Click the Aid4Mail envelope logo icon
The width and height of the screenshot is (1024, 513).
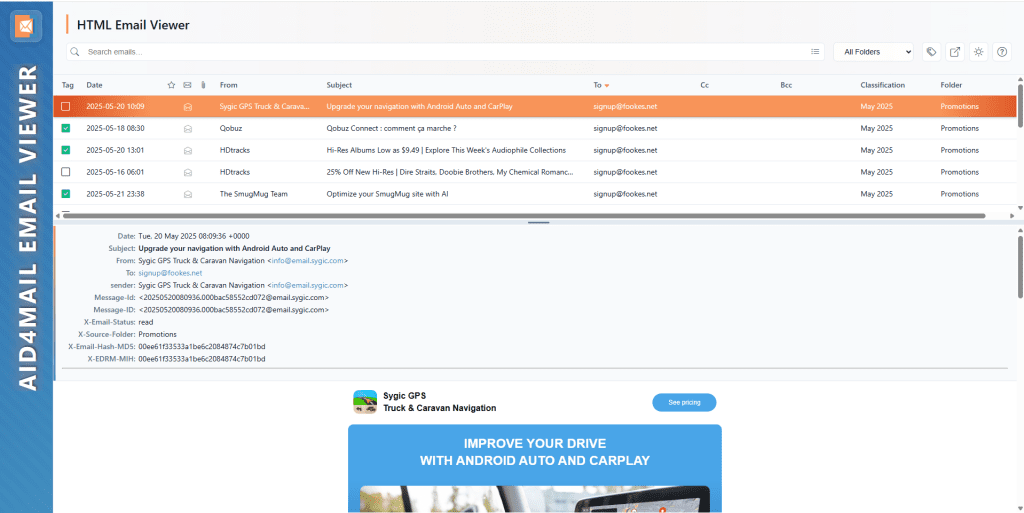tap(26, 26)
